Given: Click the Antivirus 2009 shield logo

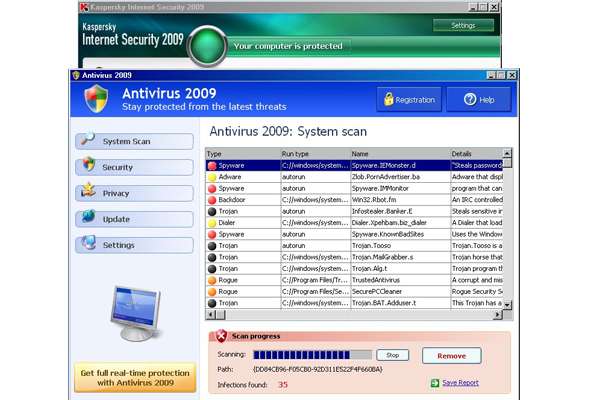Looking at the screenshot, I should [96, 99].
